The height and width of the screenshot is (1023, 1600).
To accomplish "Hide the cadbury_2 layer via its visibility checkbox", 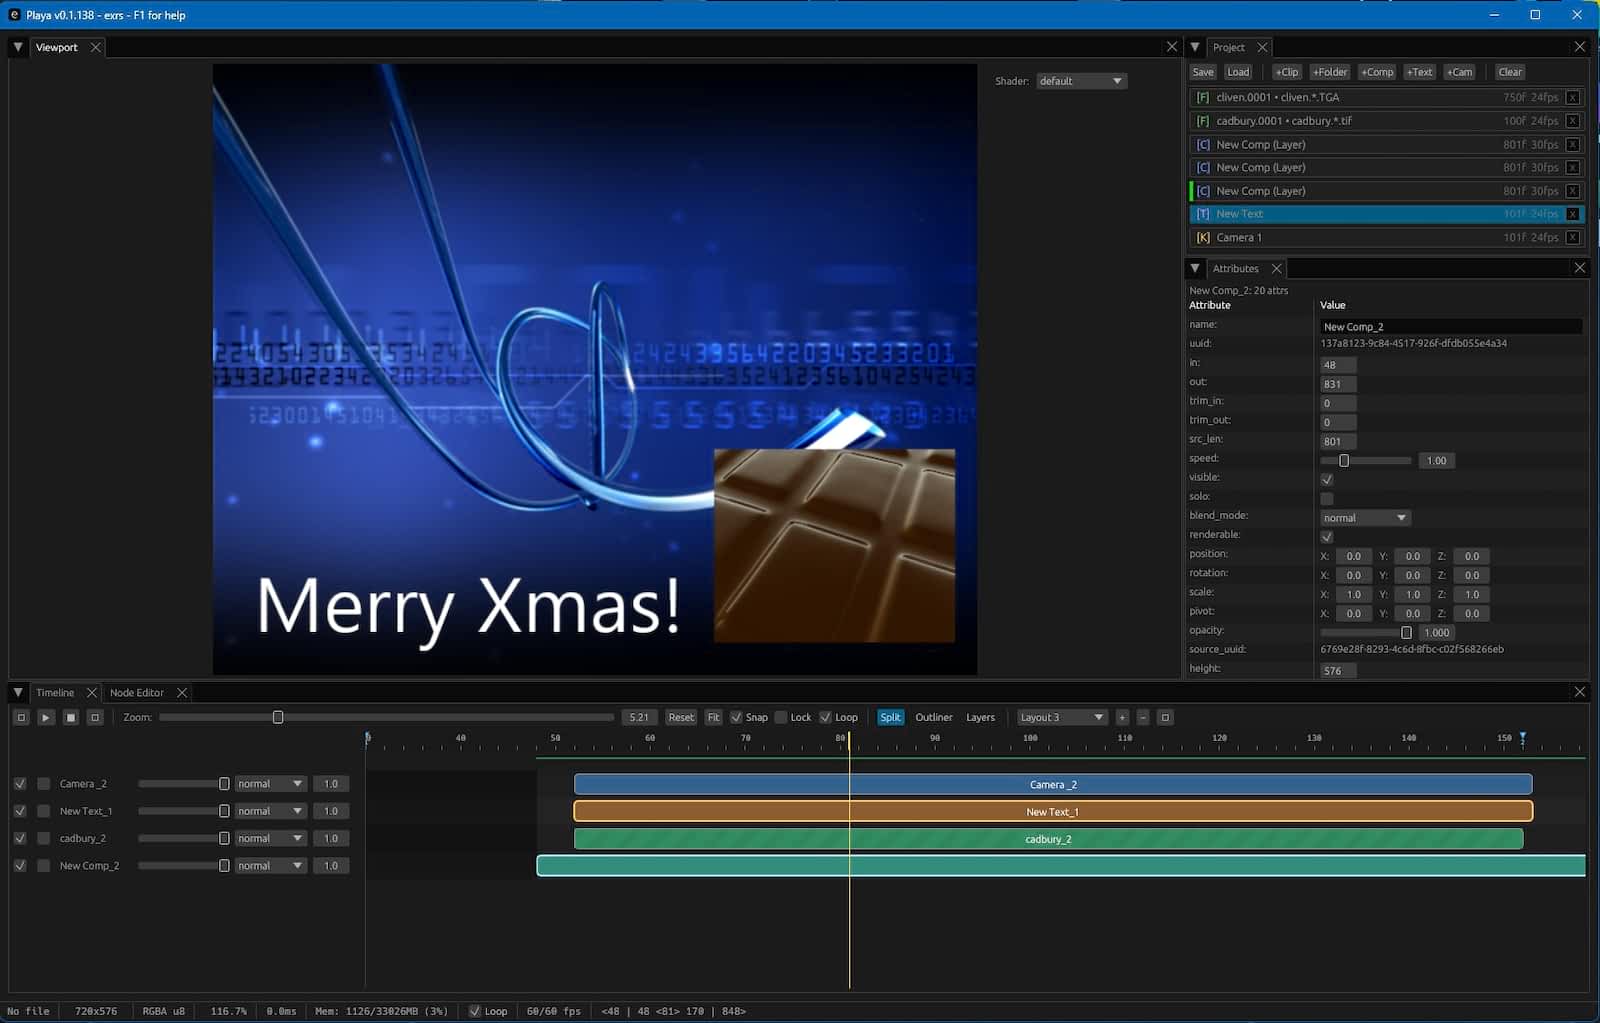I will tap(20, 838).
